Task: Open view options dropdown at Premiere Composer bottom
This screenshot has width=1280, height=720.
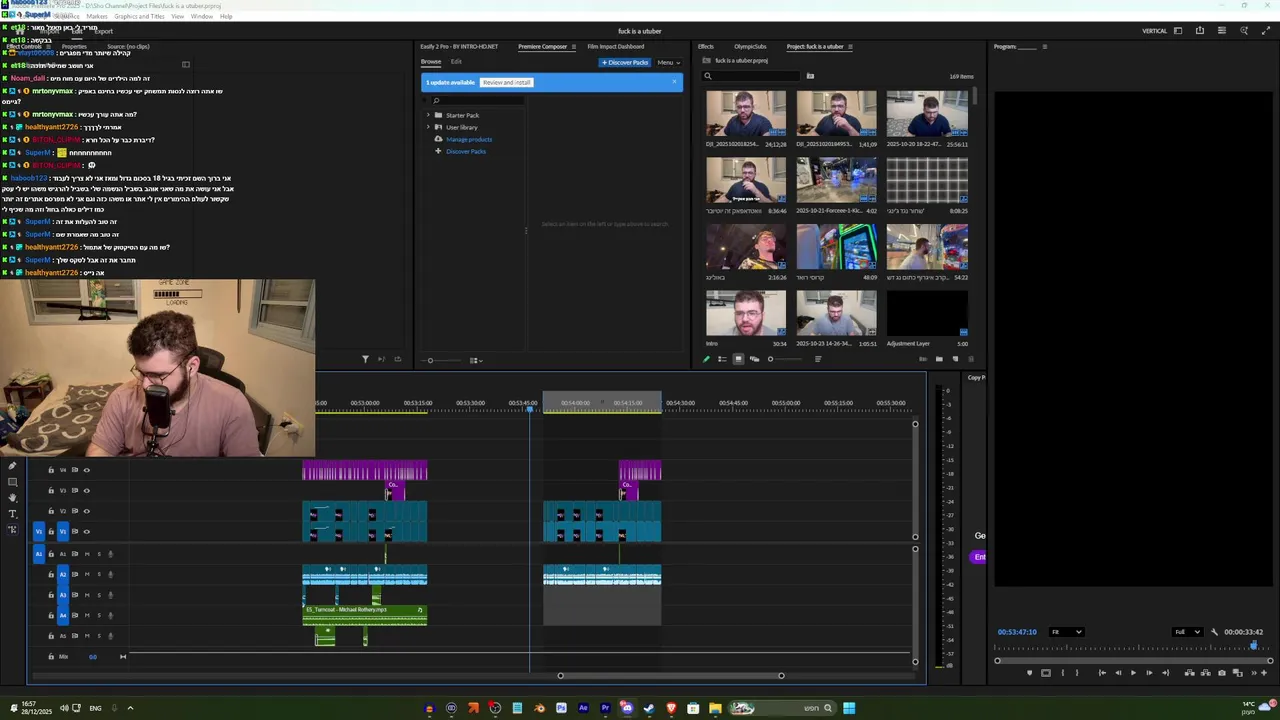Action: (475, 360)
